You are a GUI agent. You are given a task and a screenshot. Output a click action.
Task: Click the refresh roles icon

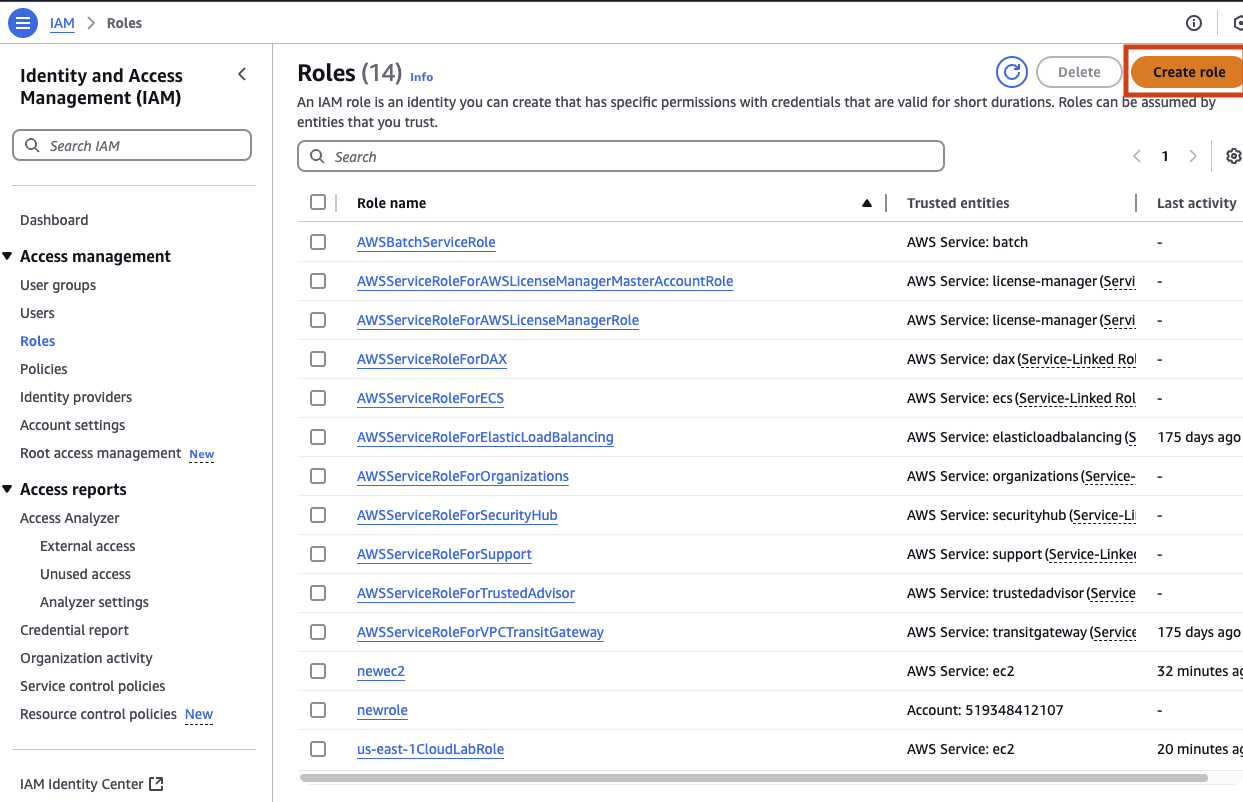[x=1012, y=72]
